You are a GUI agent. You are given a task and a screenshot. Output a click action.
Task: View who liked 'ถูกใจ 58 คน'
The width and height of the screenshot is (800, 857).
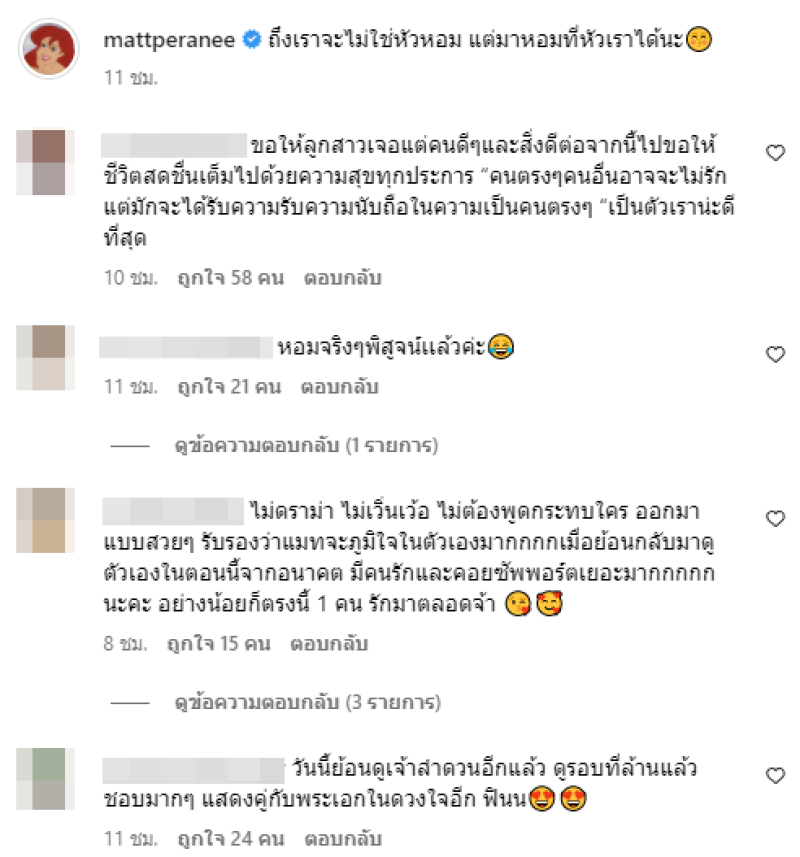pos(231,278)
